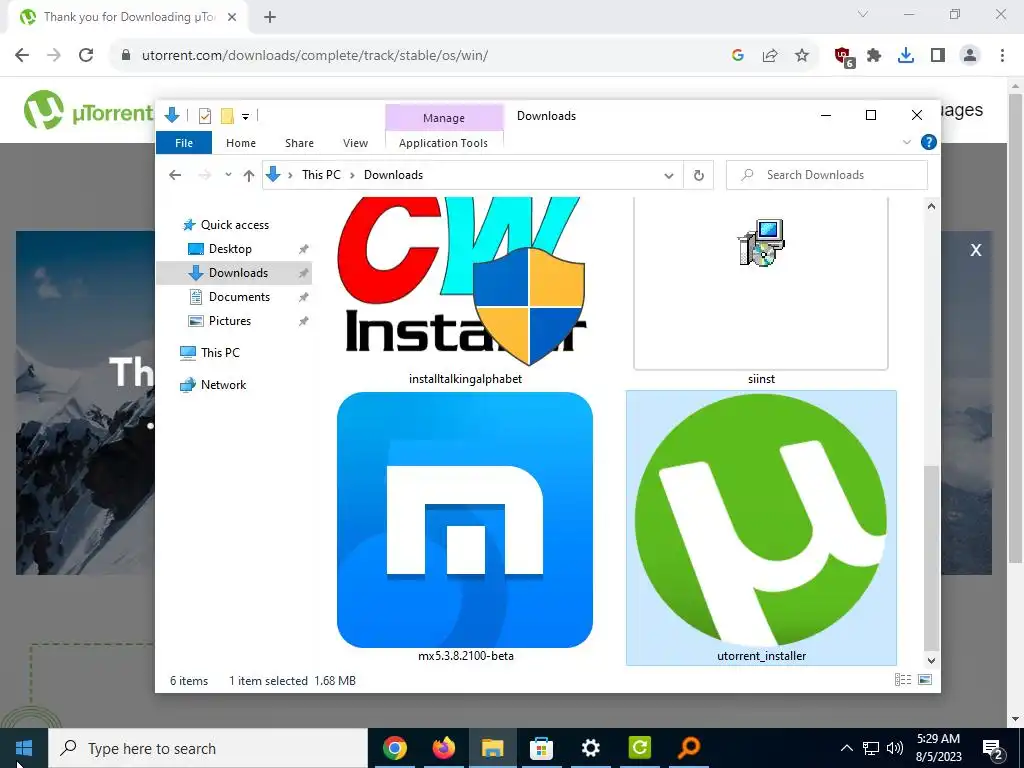1024x768 pixels.
Task: Open the notification center icon
Action: [993, 749]
